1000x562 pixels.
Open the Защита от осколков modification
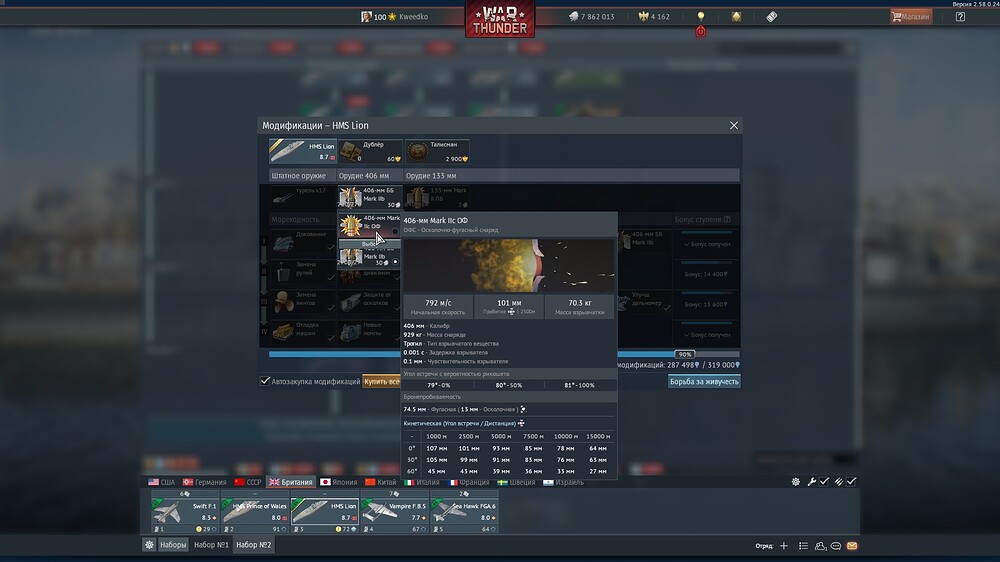pos(369,302)
